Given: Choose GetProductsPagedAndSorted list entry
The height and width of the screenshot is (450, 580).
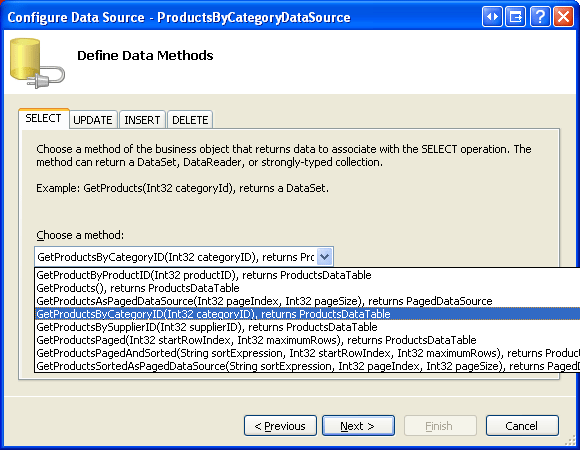Looking at the screenshot, I should point(307,353).
